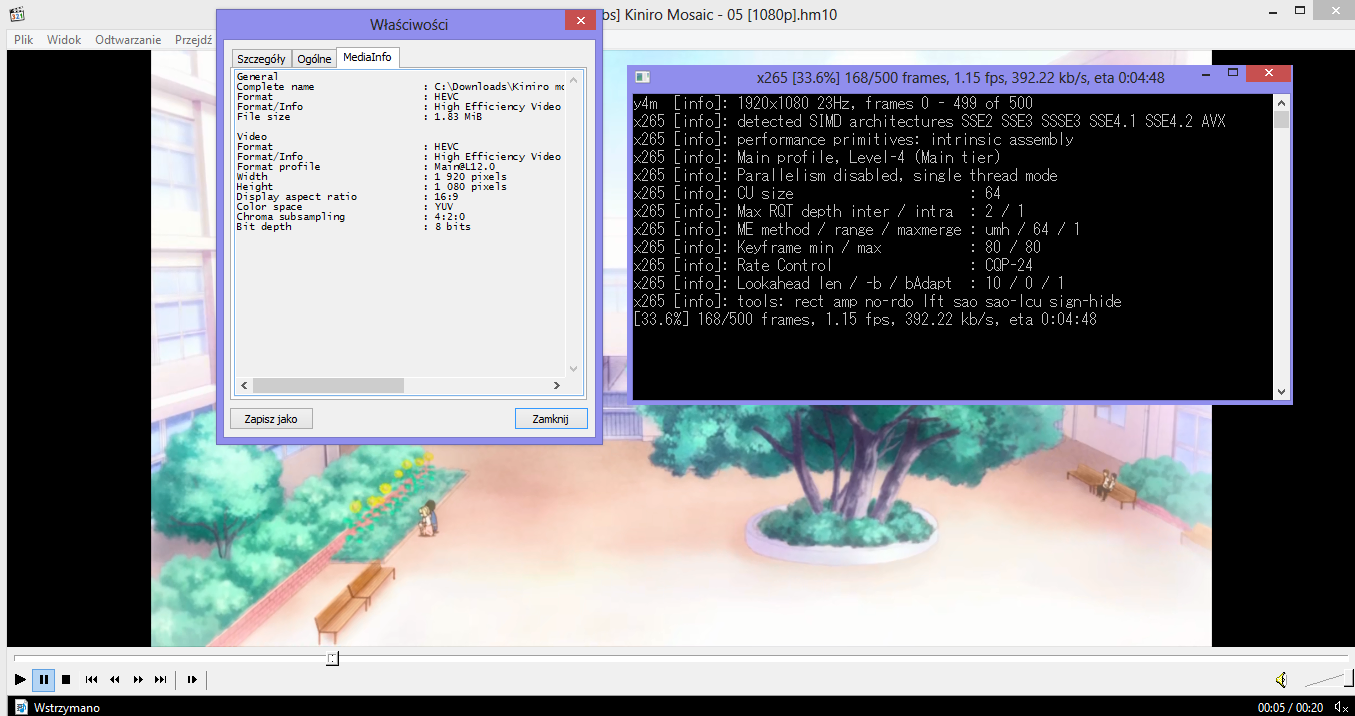The image size is (1355, 716).
Task: Skip to previous file with the back-skip icon
Action: click(x=91, y=680)
